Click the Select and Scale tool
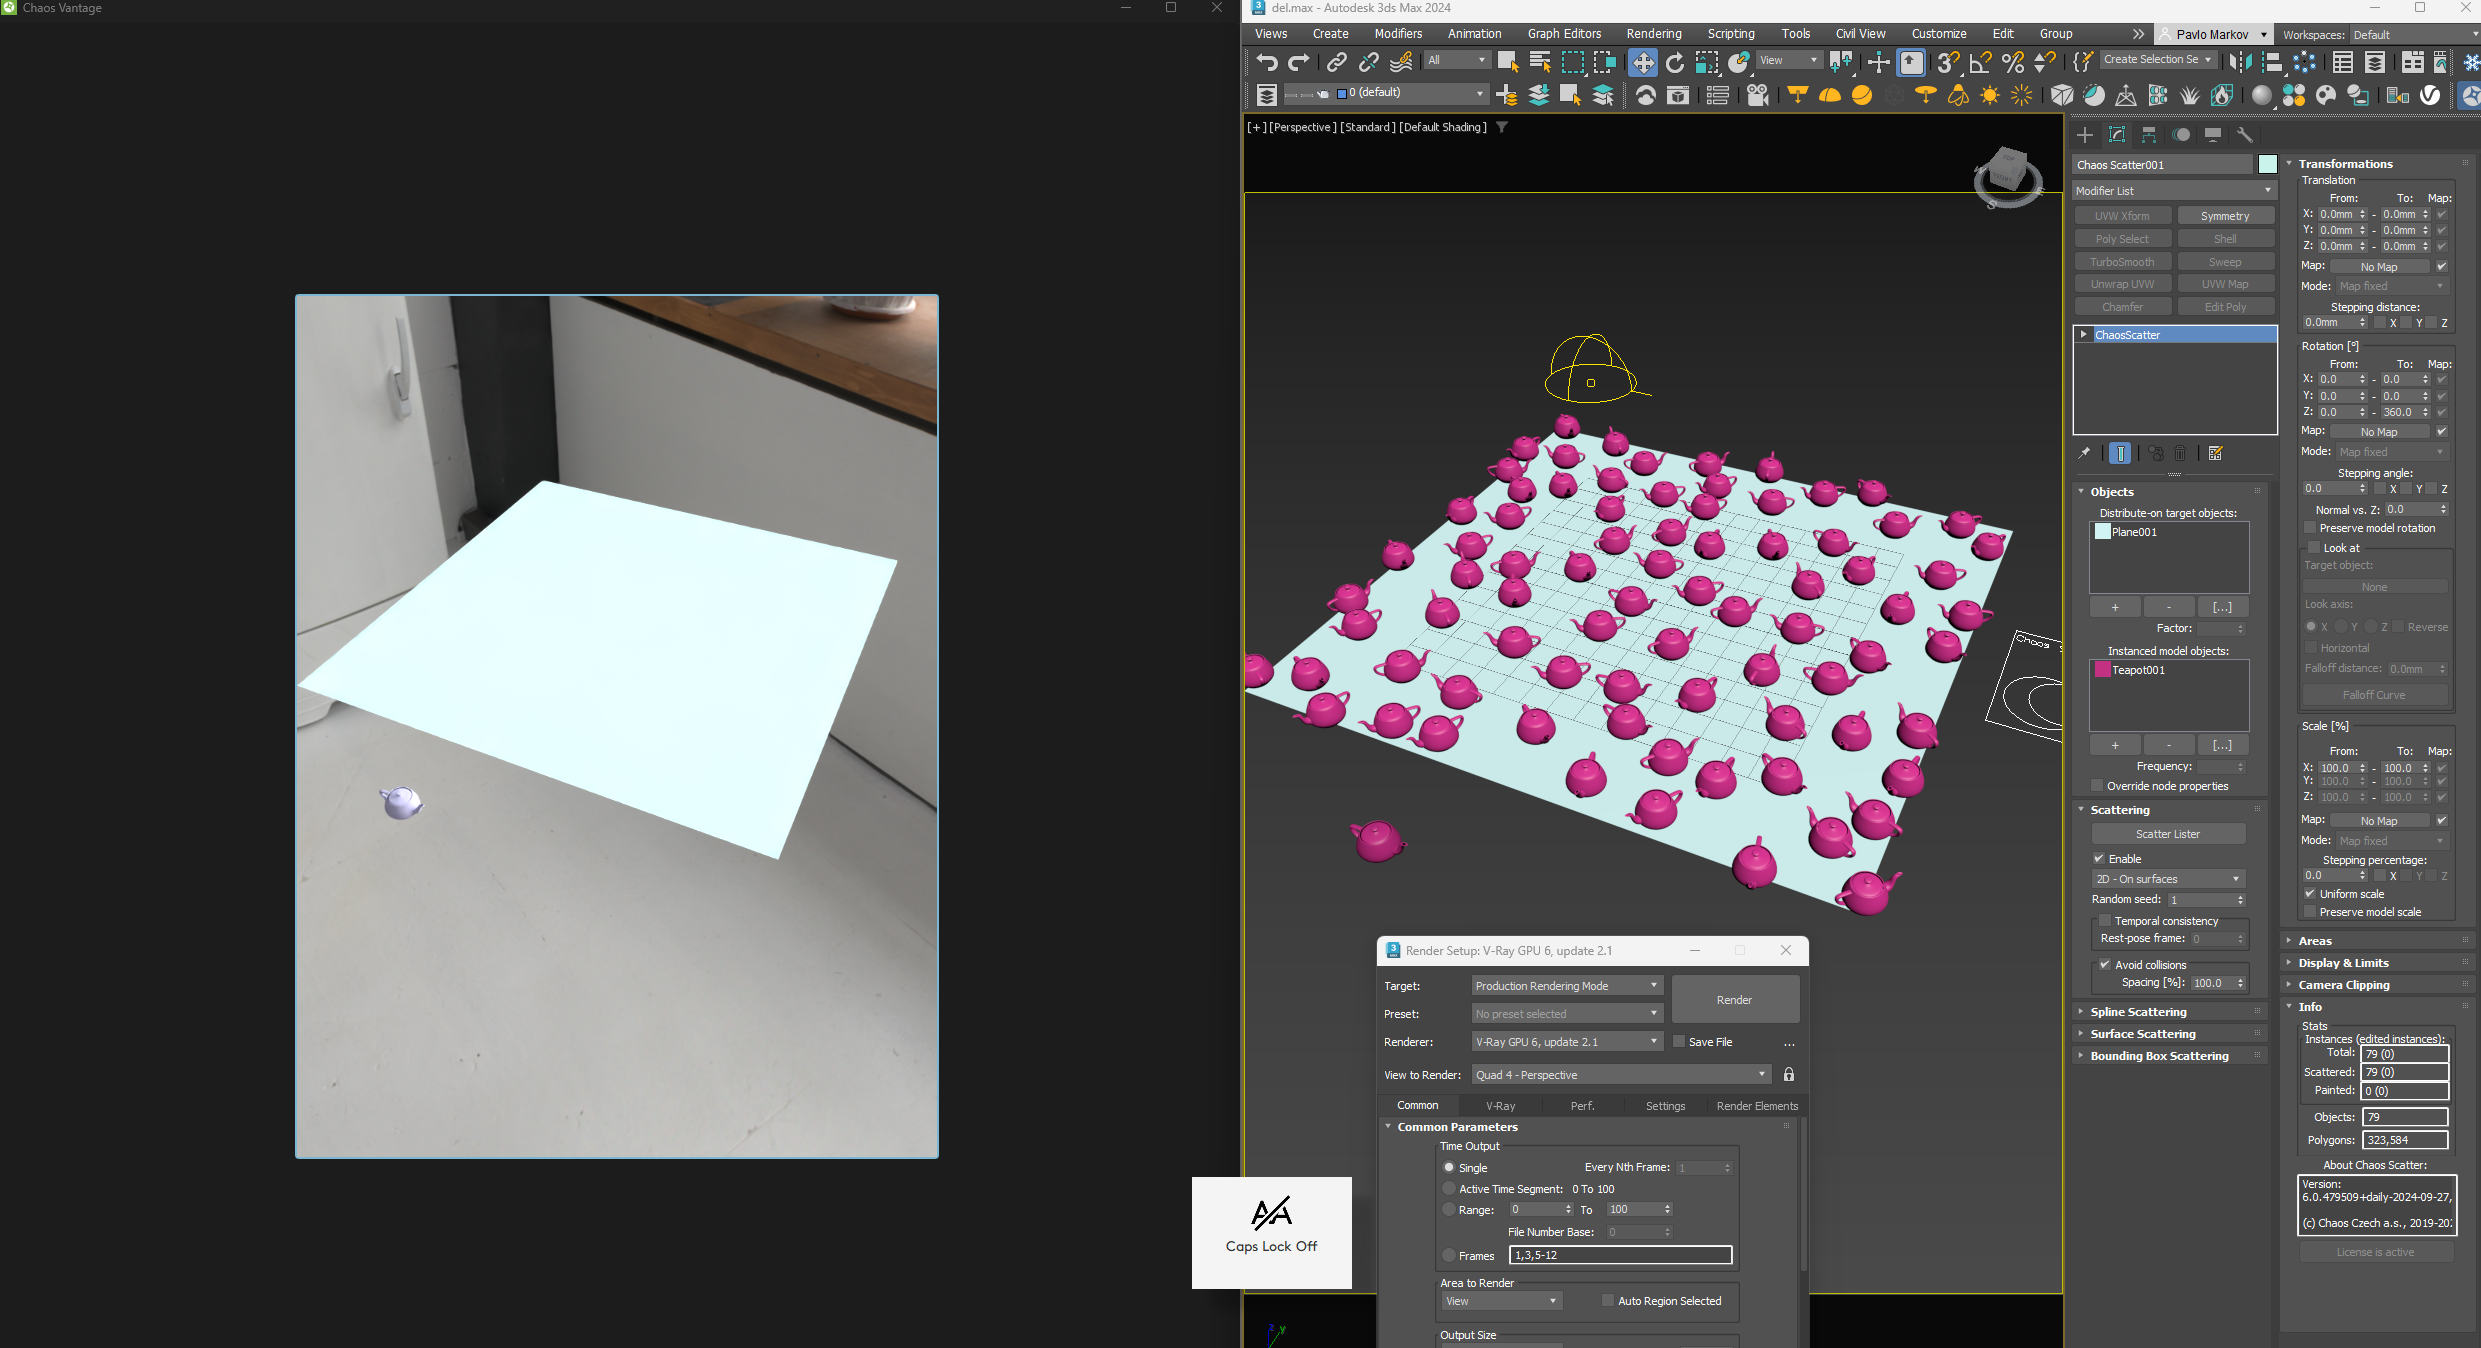Screen dimensions: 2481x1348 tap(1707, 63)
